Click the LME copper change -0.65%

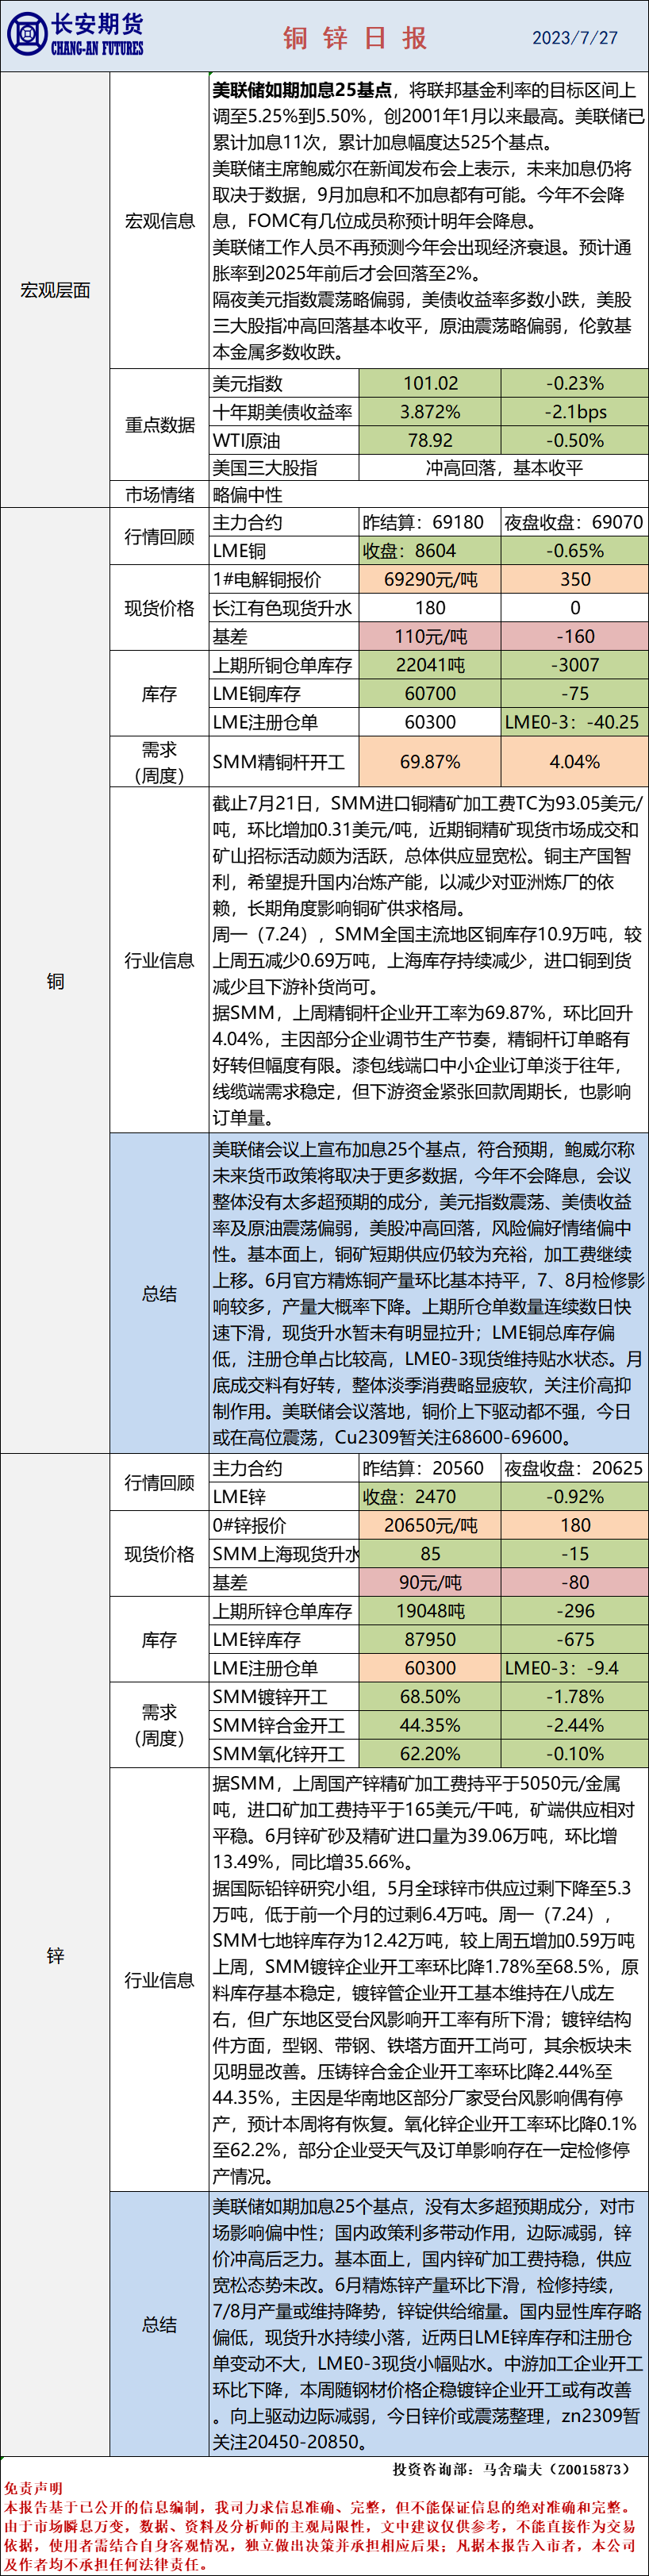(575, 550)
